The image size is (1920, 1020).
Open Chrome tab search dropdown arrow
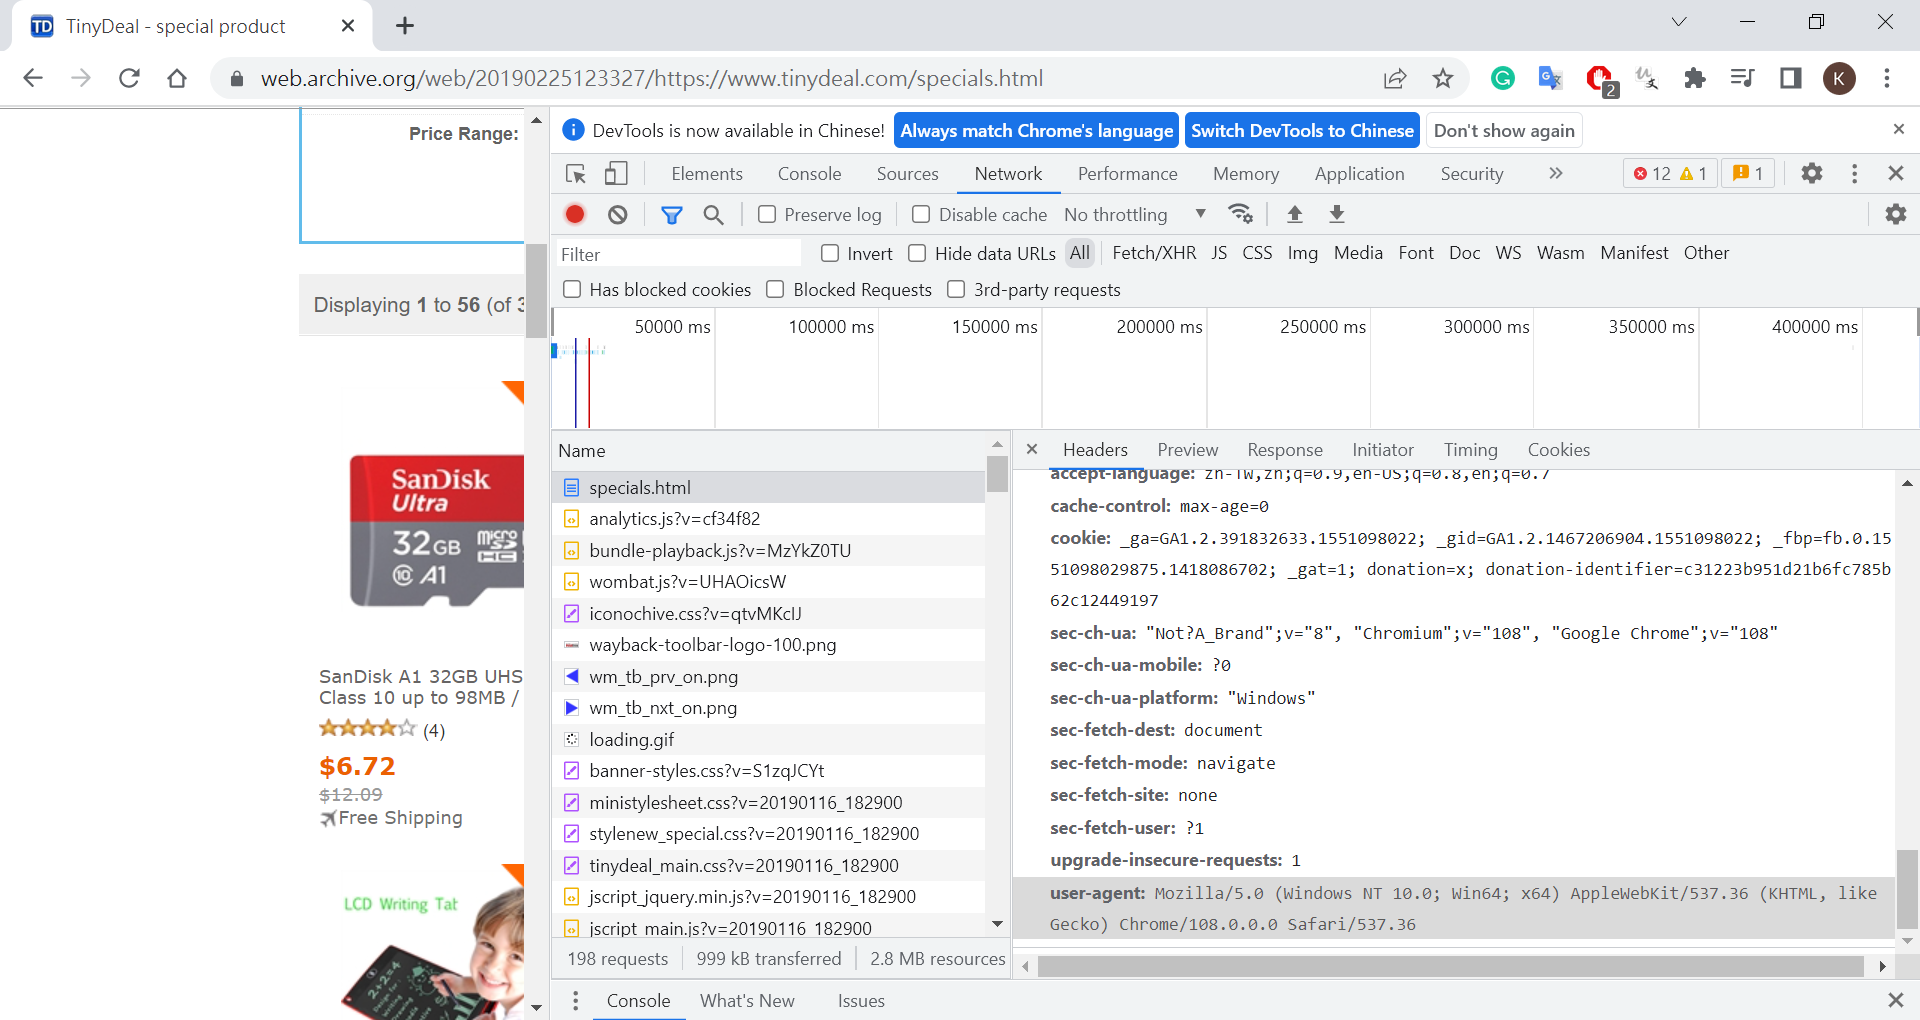coord(1679,22)
